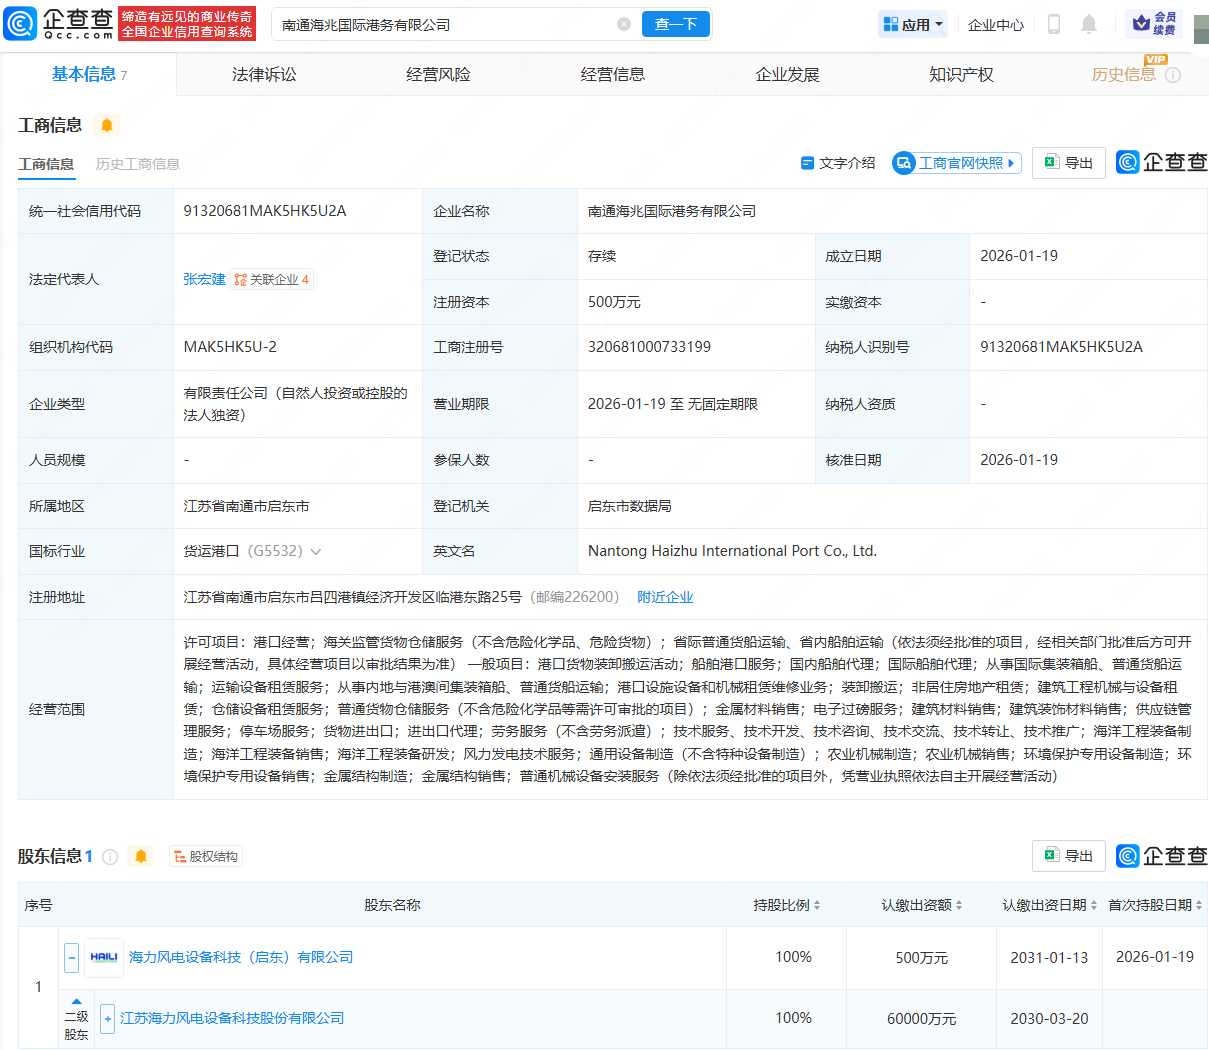This screenshot has height=1050, width=1209.
Task: Click the Qcc.com logo in header
Action: (60, 24)
